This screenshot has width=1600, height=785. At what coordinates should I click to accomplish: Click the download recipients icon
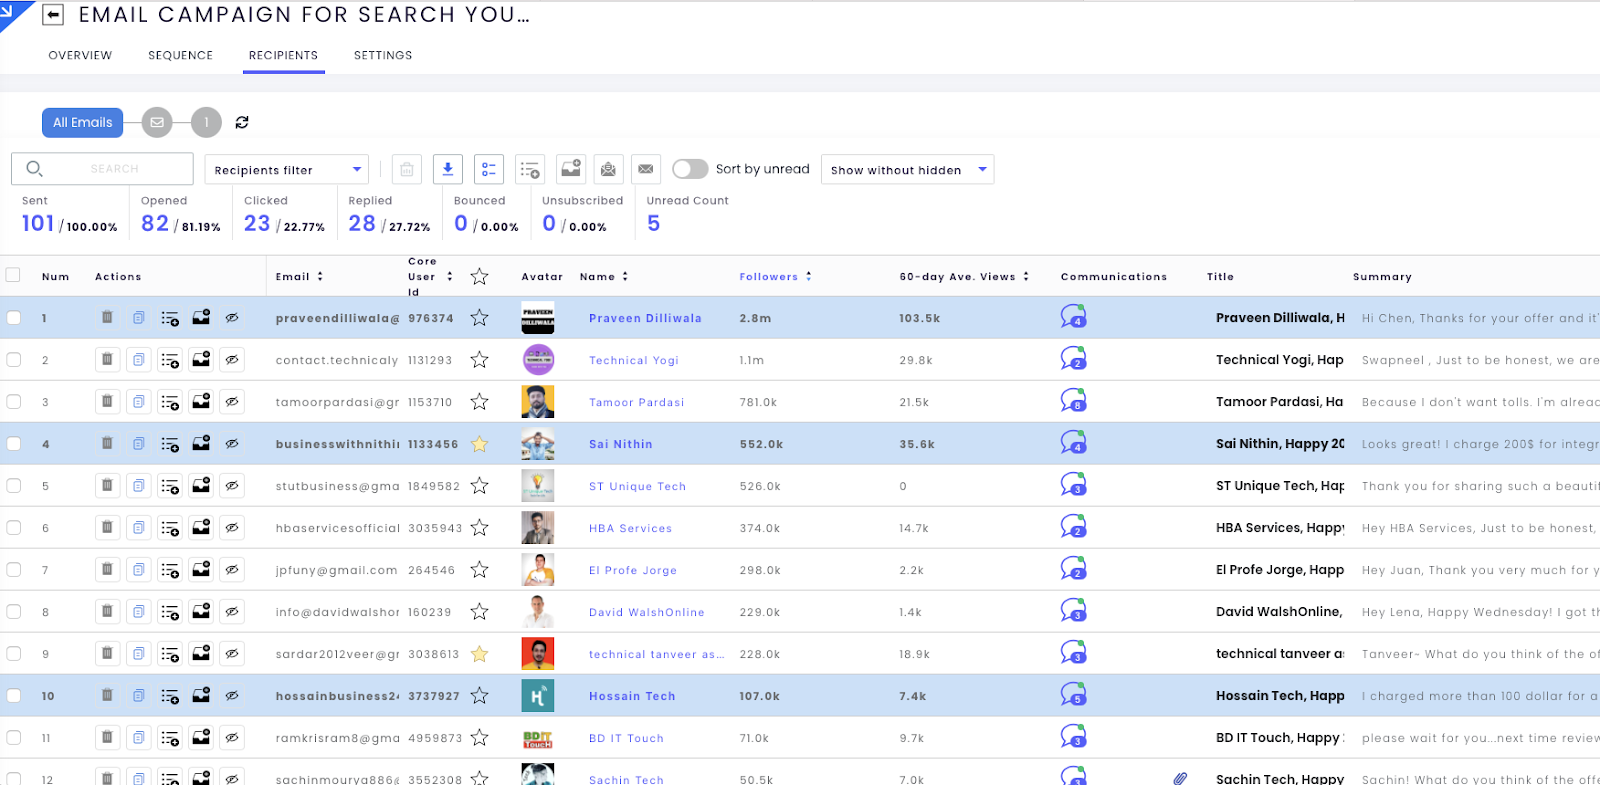click(448, 169)
